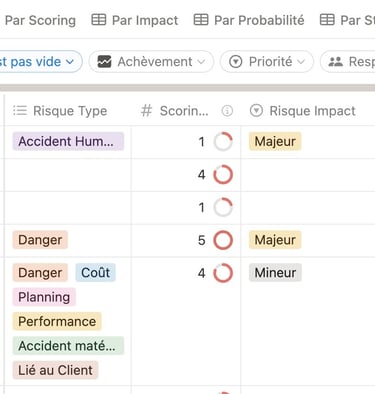The height and width of the screenshot is (394, 375).
Task: Click the Risque Type column header
Action: (68, 111)
